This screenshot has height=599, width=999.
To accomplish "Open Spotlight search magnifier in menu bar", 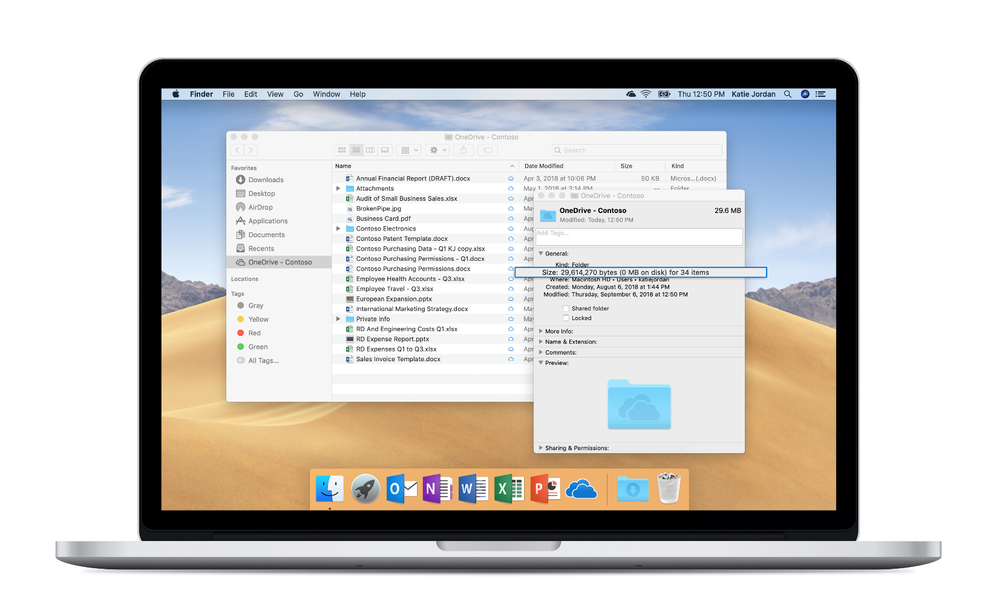I will click(x=787, y=94).
